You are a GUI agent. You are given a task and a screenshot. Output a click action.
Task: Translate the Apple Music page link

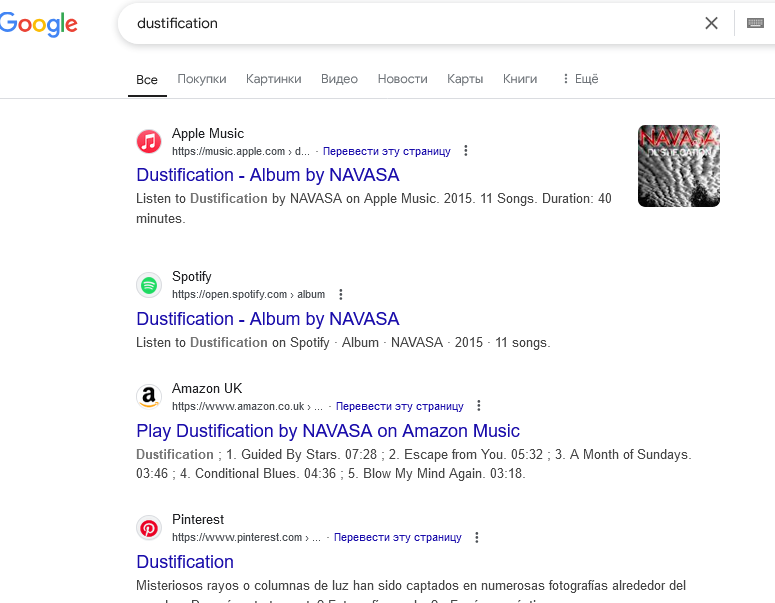(x=387, y=151)
